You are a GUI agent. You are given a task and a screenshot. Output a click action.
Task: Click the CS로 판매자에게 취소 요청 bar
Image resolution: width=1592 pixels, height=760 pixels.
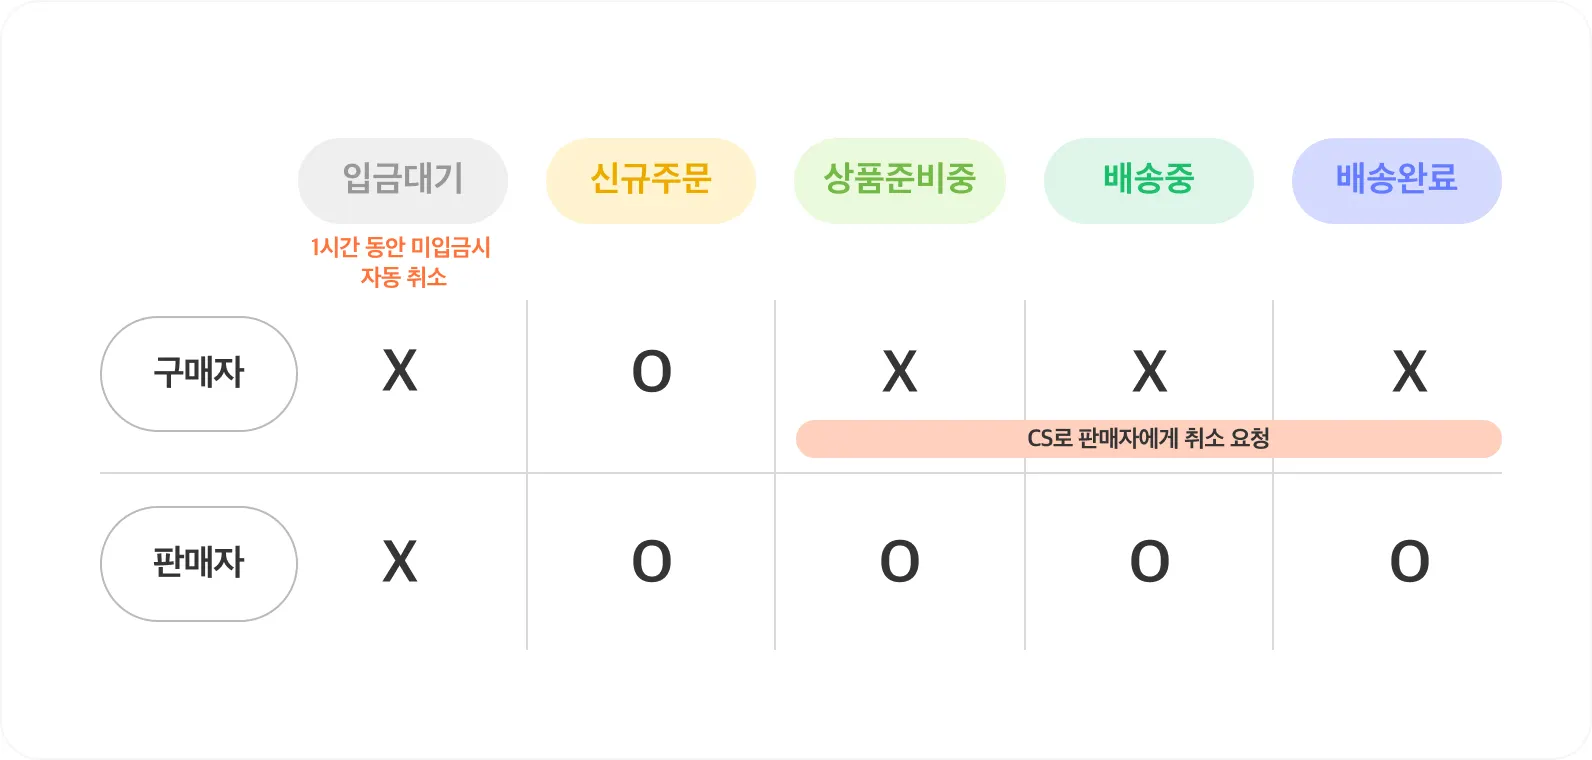tap(1149, 439)
